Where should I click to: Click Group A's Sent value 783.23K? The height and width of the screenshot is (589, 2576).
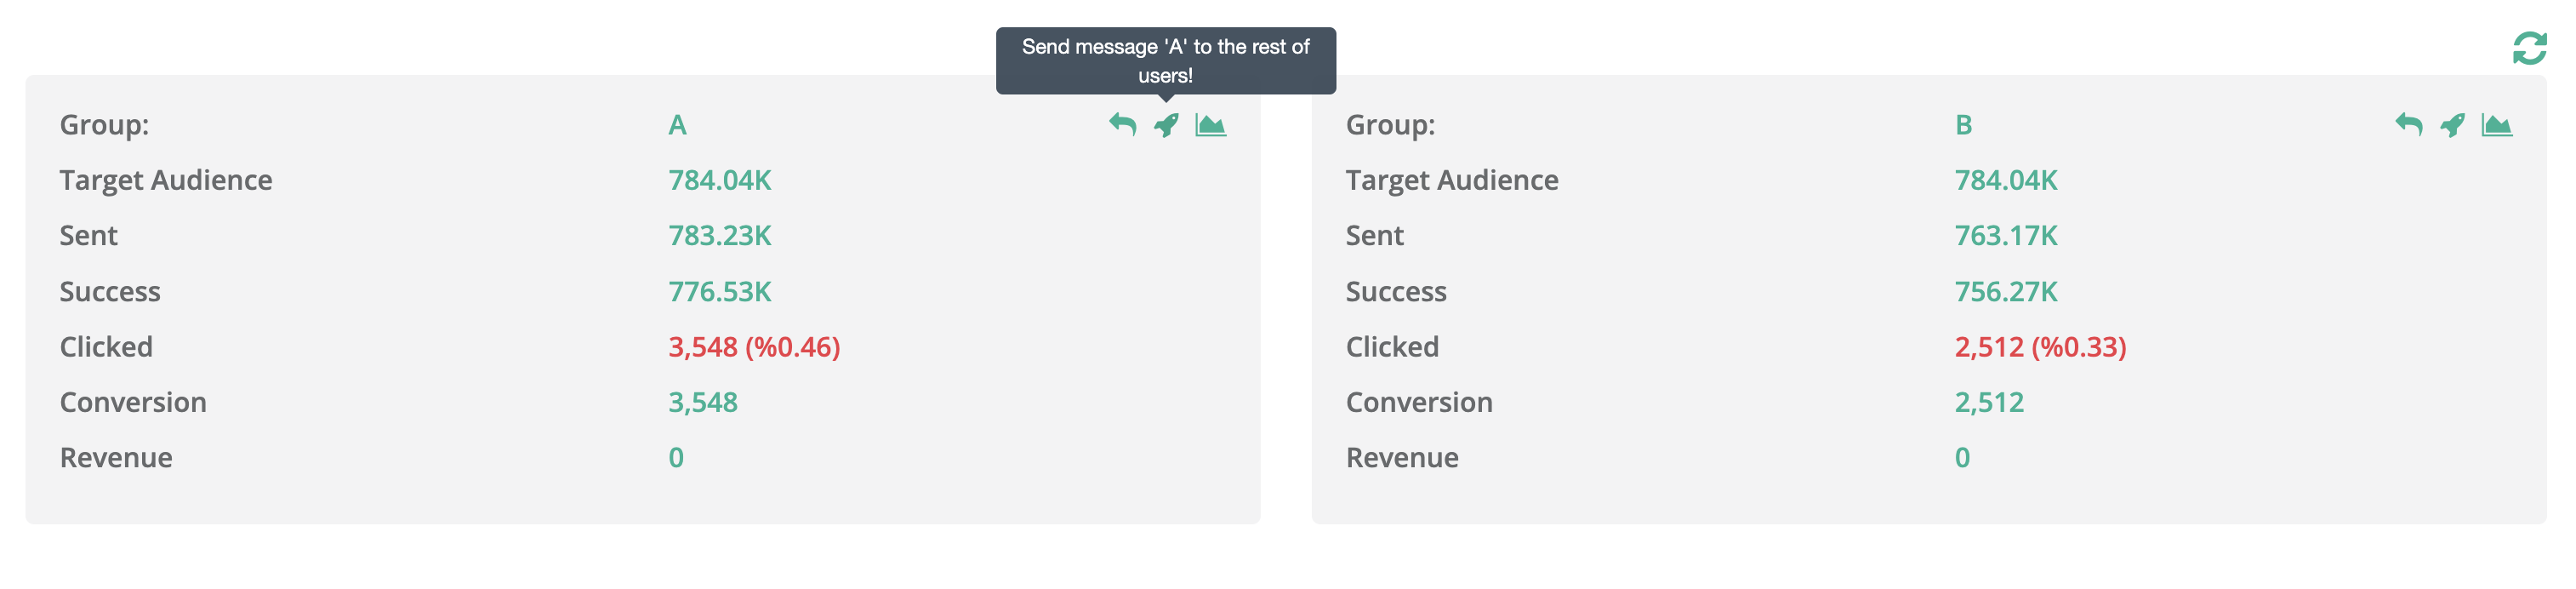click(720, 236)
